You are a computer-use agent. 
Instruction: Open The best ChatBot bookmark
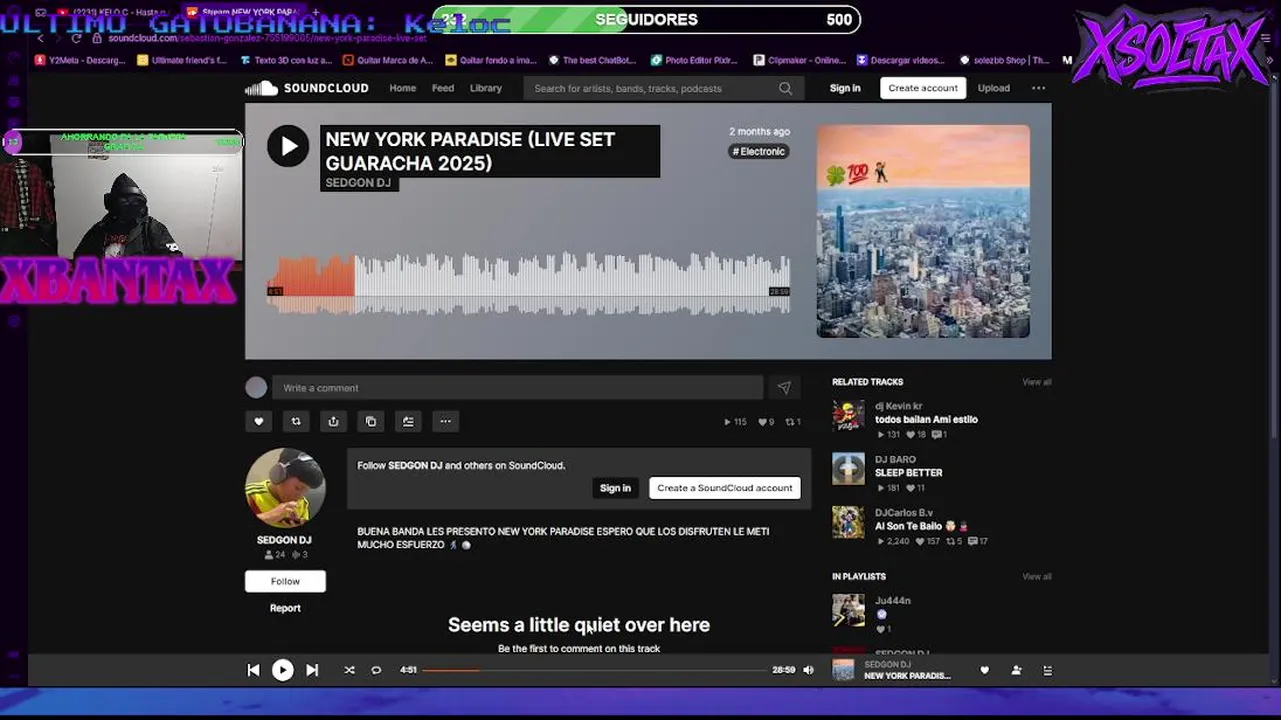593,60
